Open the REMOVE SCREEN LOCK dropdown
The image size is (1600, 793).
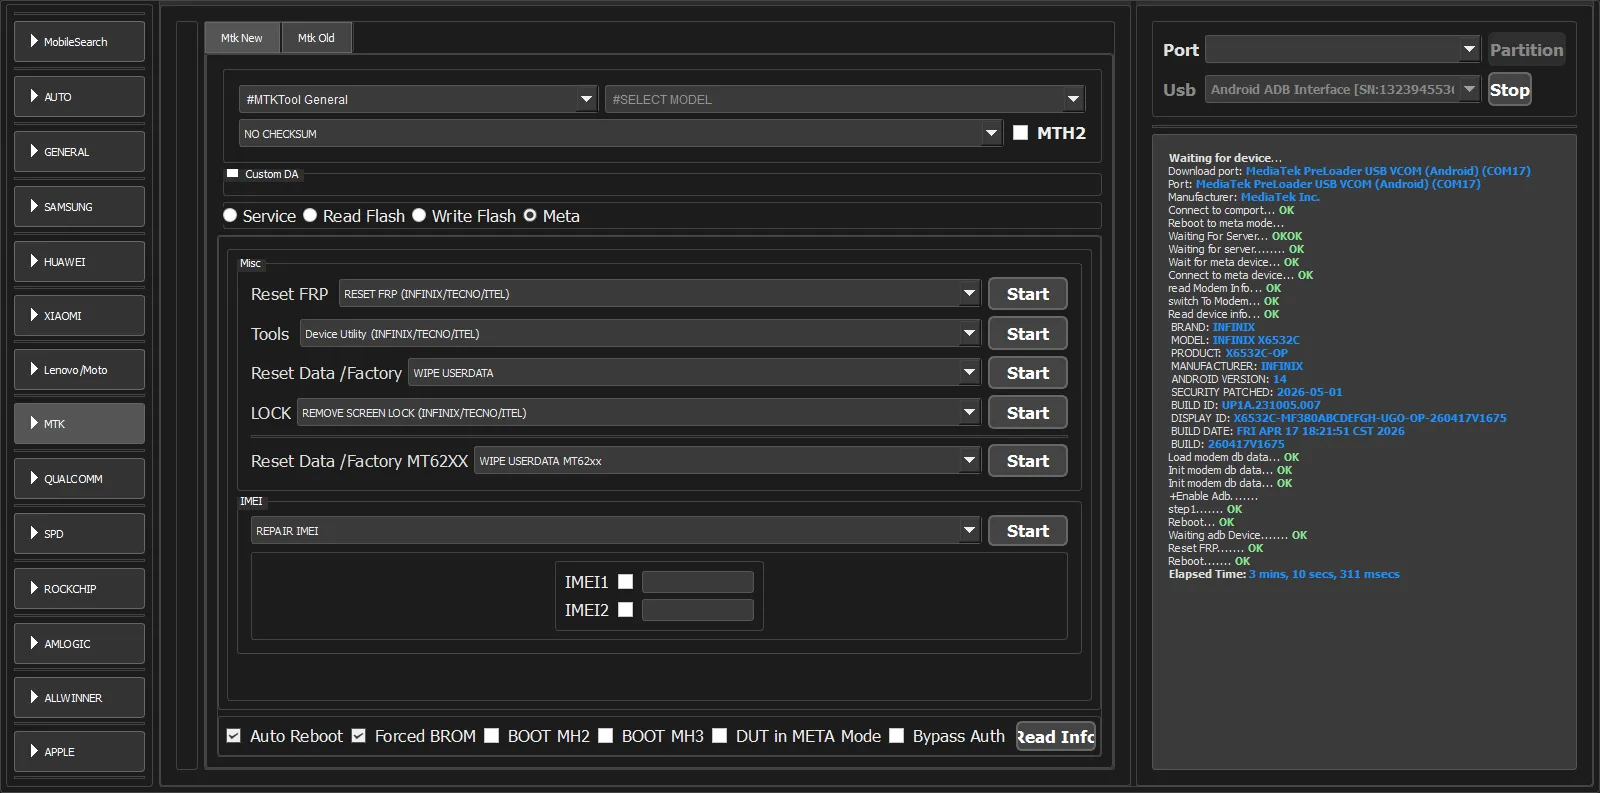[x=638, y=413]
